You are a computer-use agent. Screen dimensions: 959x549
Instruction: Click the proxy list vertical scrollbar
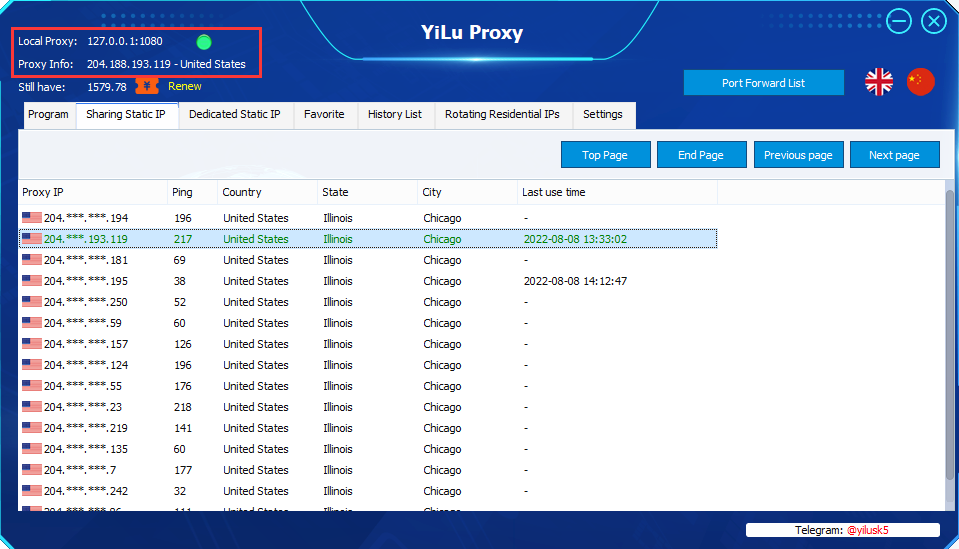click(949, 333)
